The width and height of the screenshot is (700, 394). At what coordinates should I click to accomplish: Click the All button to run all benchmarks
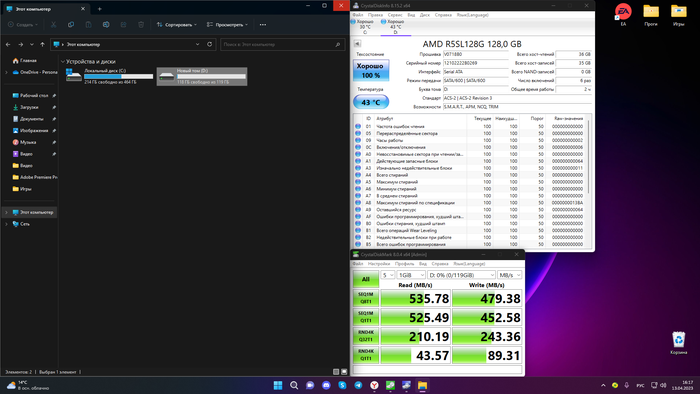[366, 279]
